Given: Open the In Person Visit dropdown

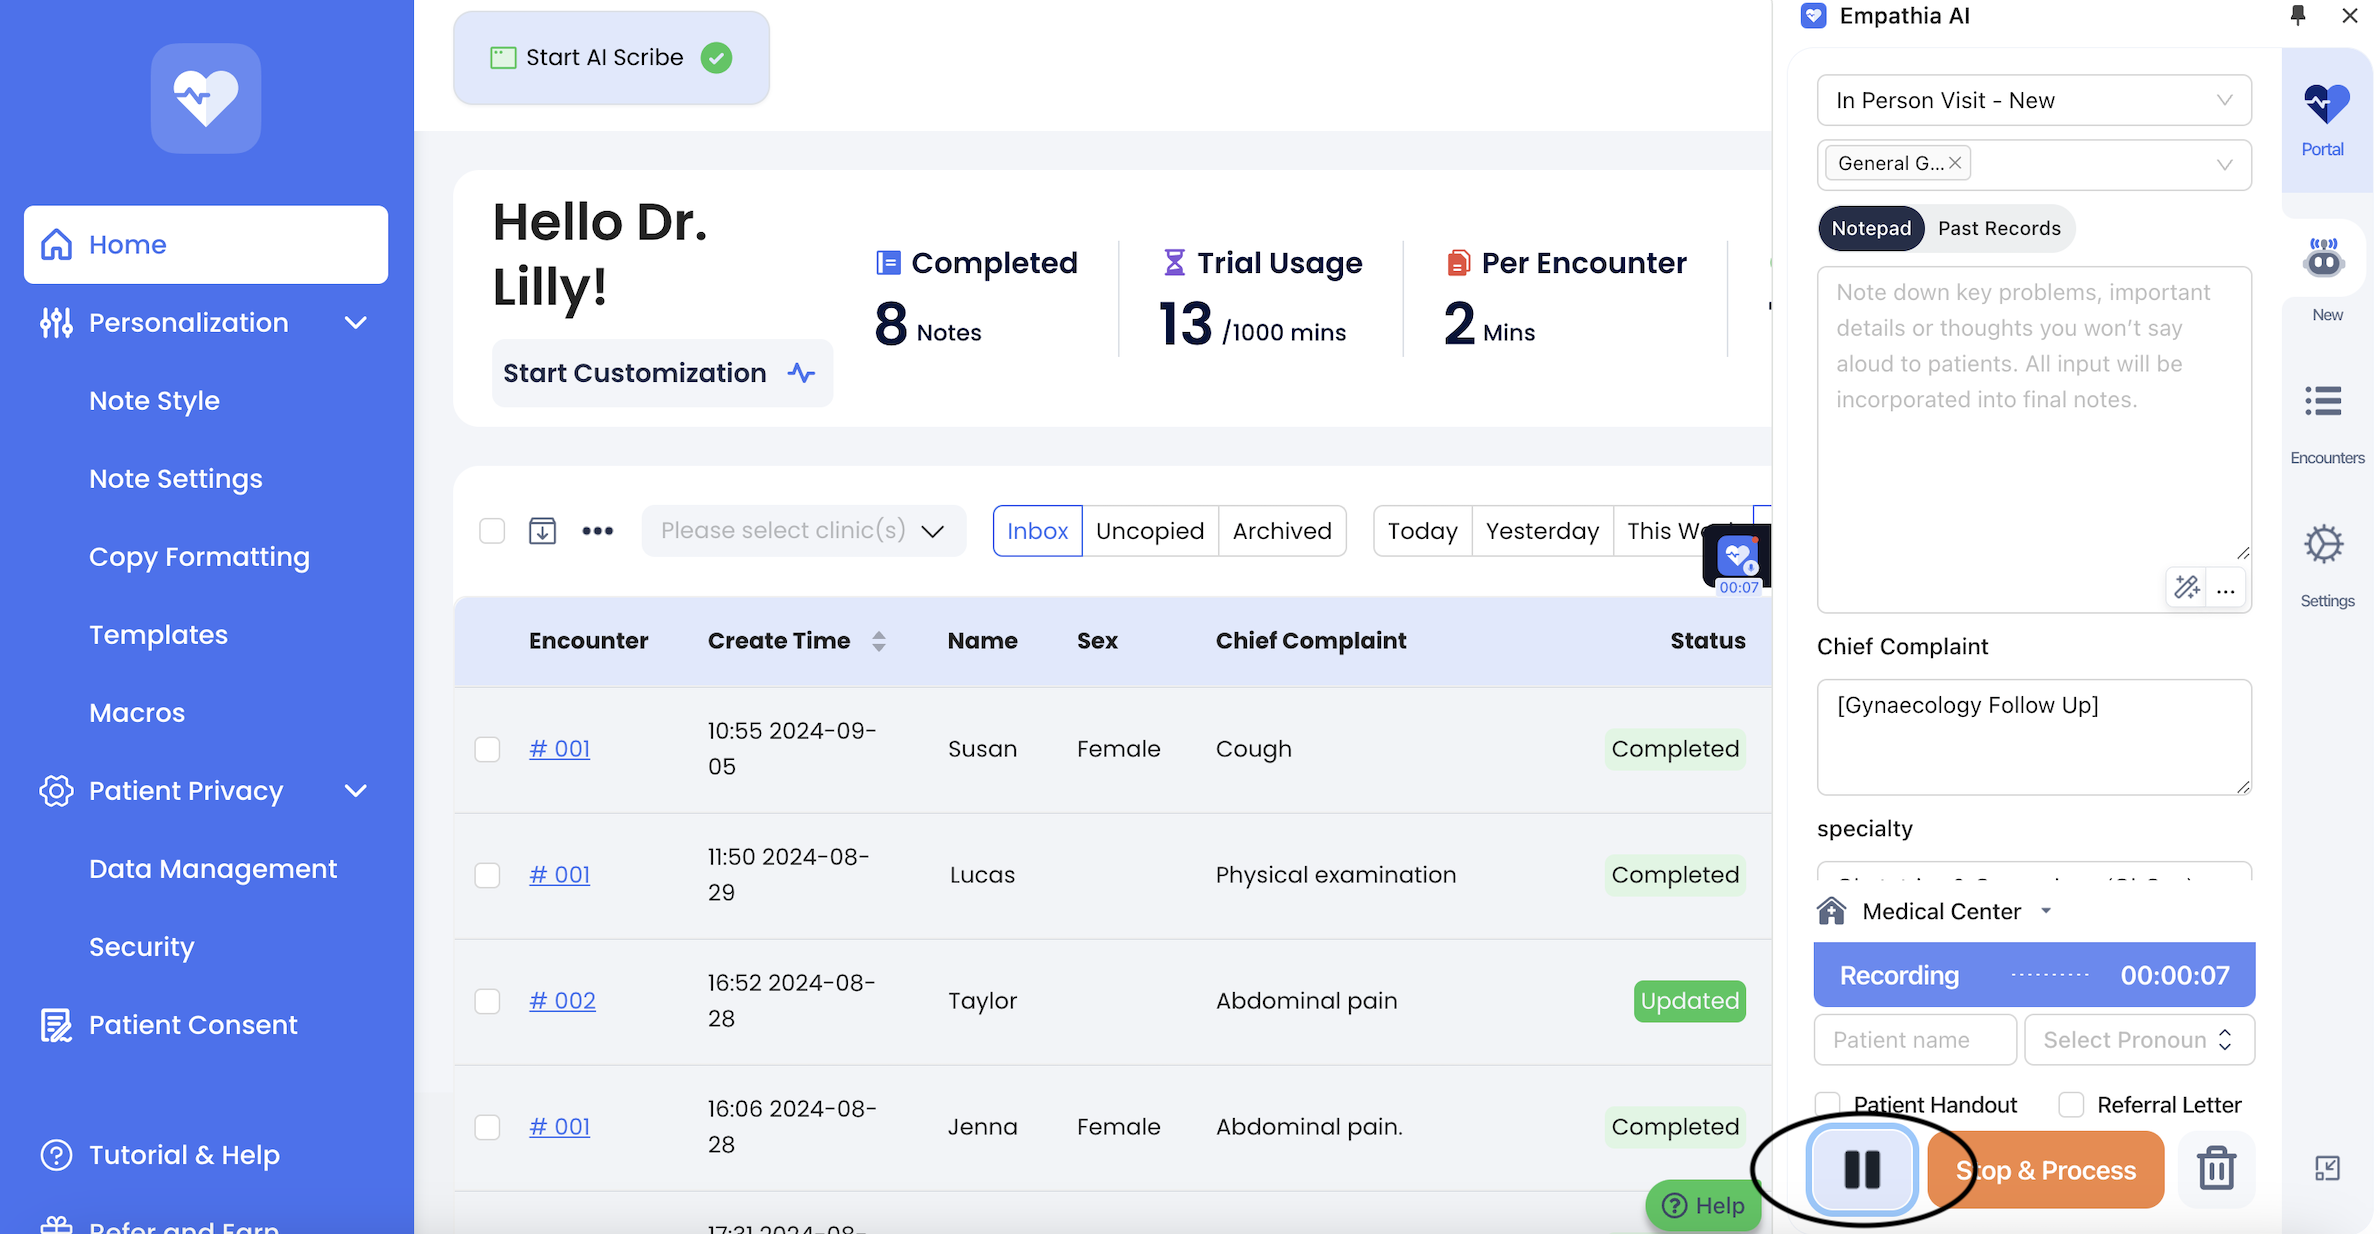Looking at the screenshot, I should click(2033, 100).
